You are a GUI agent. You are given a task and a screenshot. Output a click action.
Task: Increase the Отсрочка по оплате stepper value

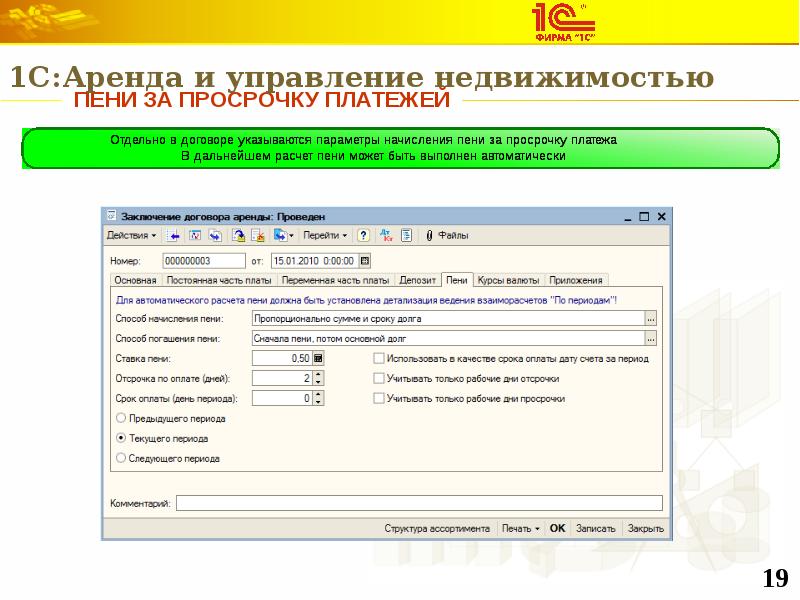(x=318, y=374)
